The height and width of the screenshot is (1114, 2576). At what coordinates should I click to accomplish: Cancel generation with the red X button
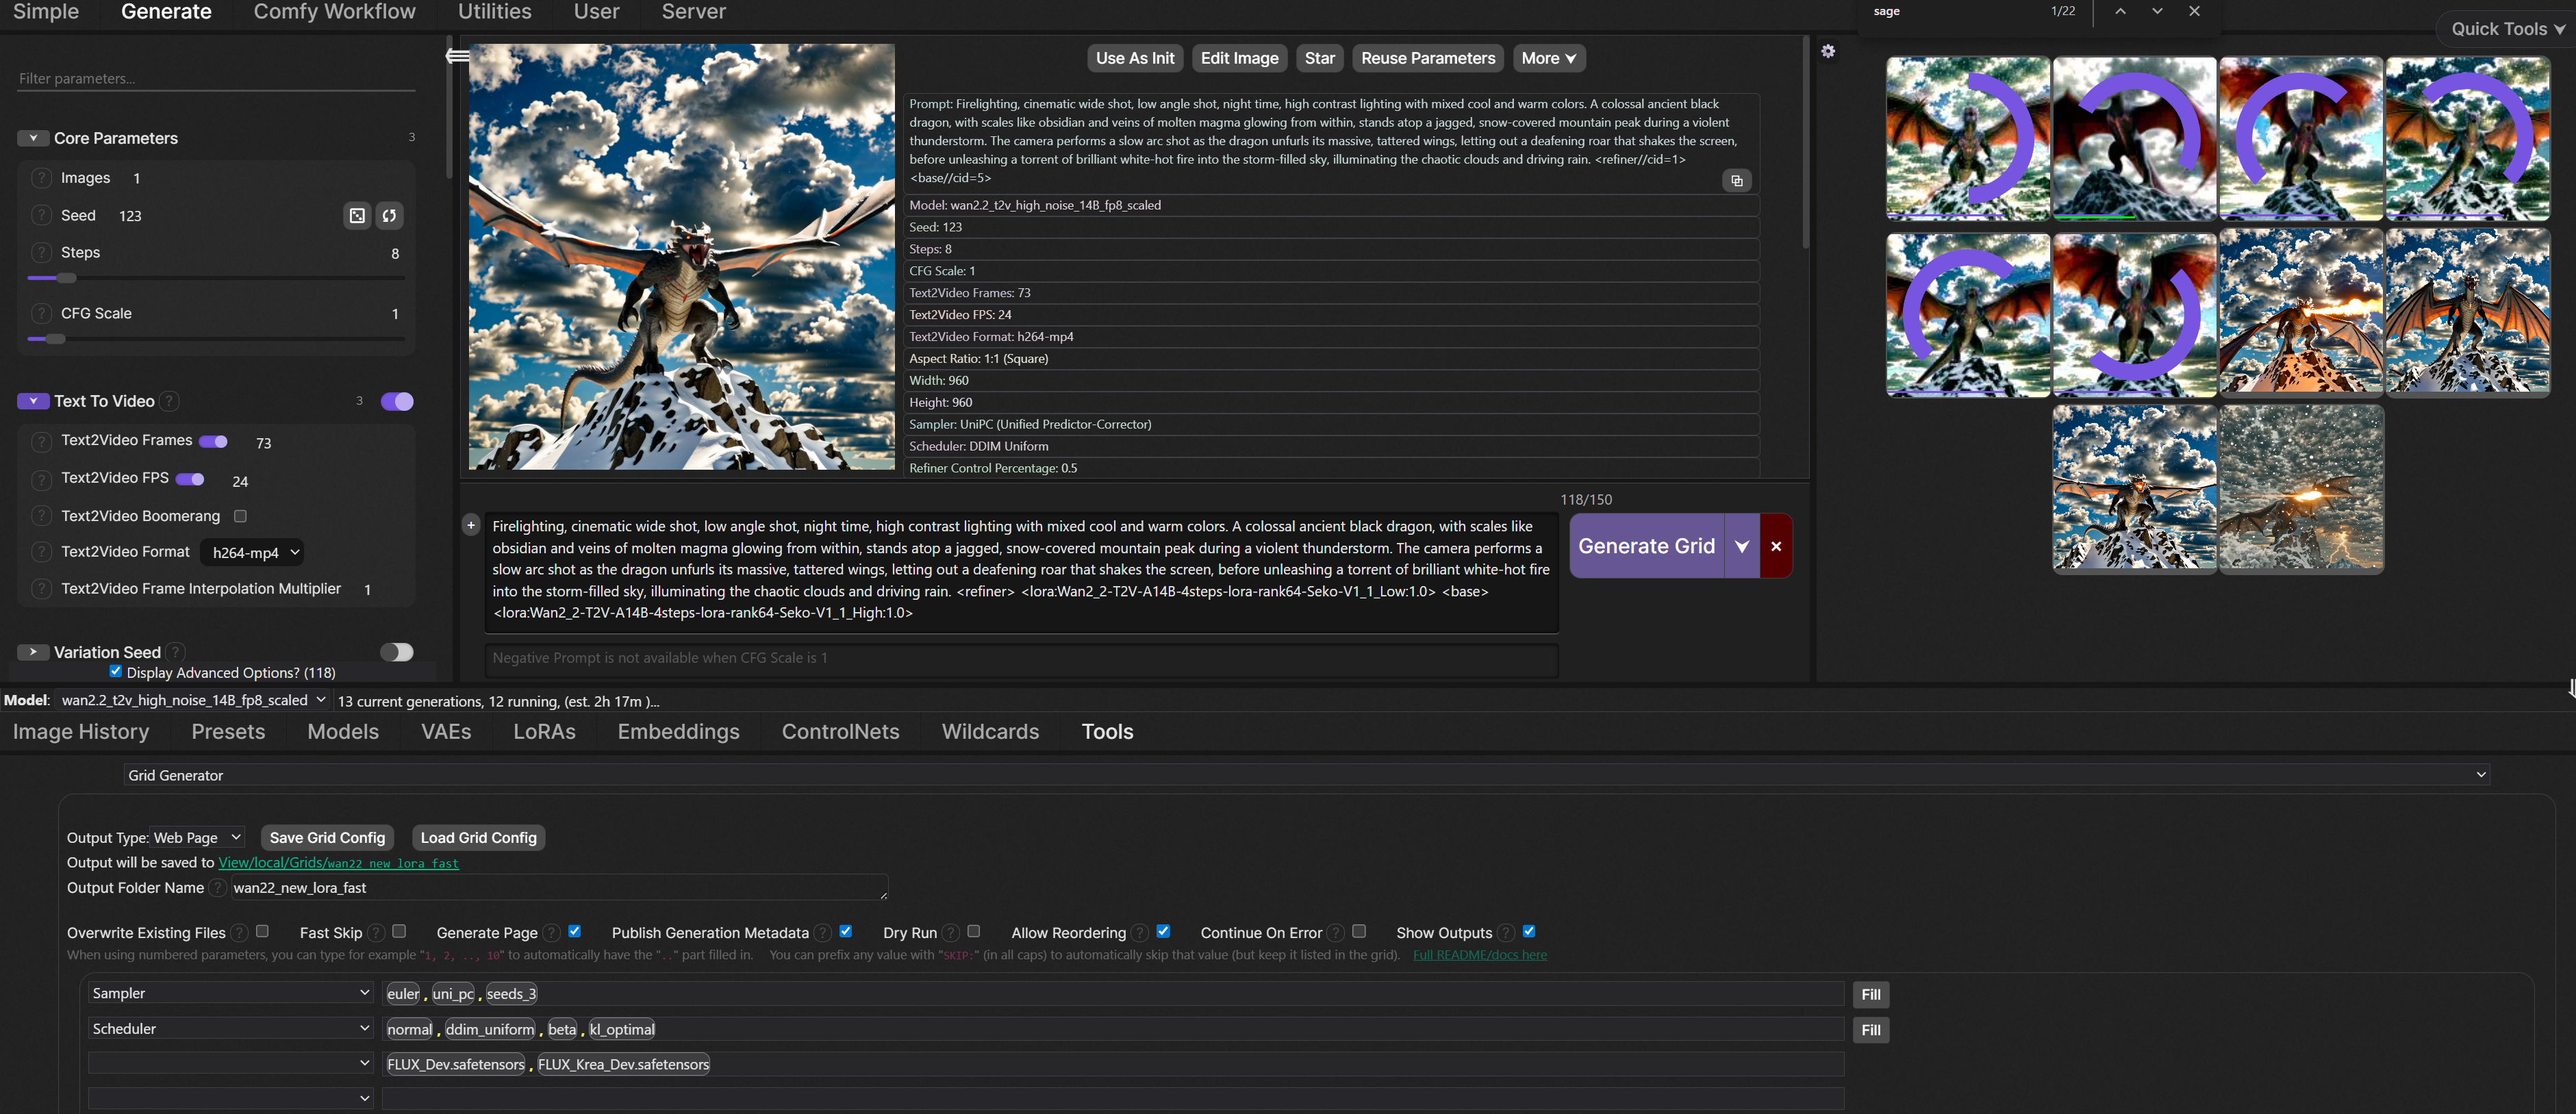(x=1775, y=546)
